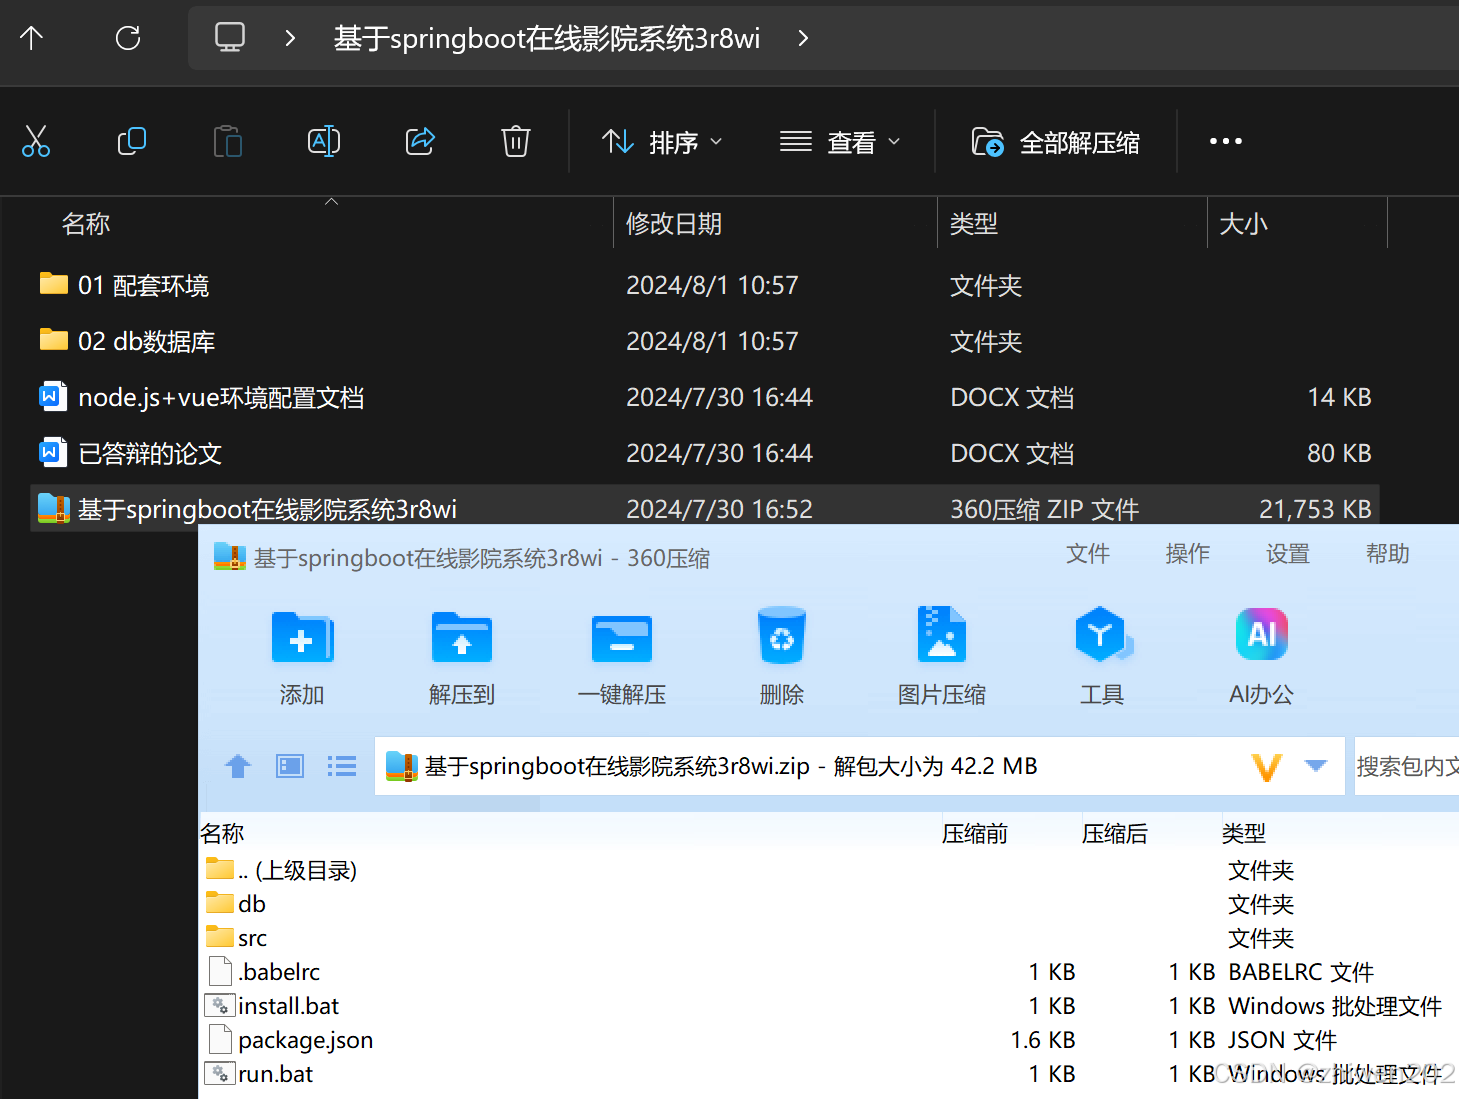Click the breadcrumb 基于springboot在线影院系统3r8wi
The image size is (1459, 1099).
click(547, 38)
